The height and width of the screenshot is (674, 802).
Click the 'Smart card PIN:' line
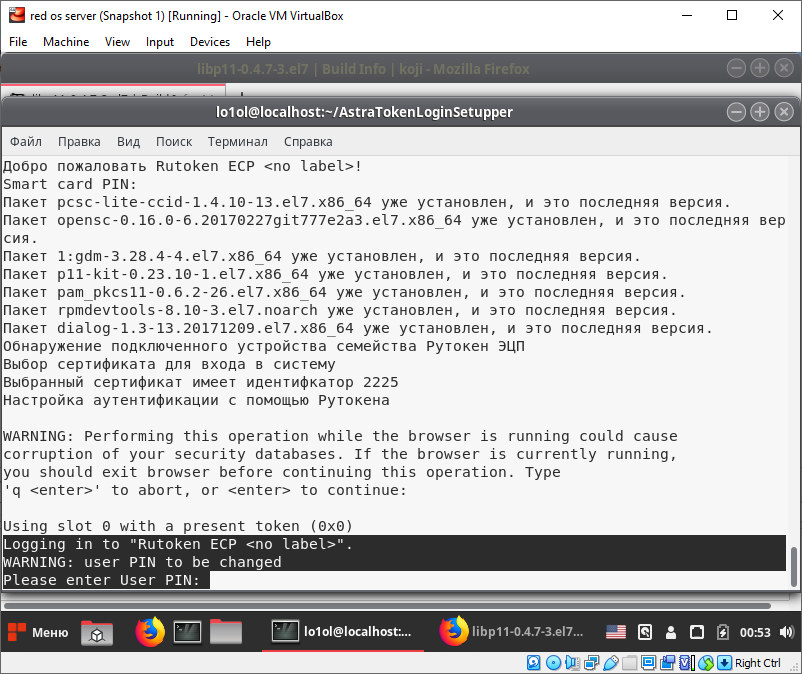[70, 184]
